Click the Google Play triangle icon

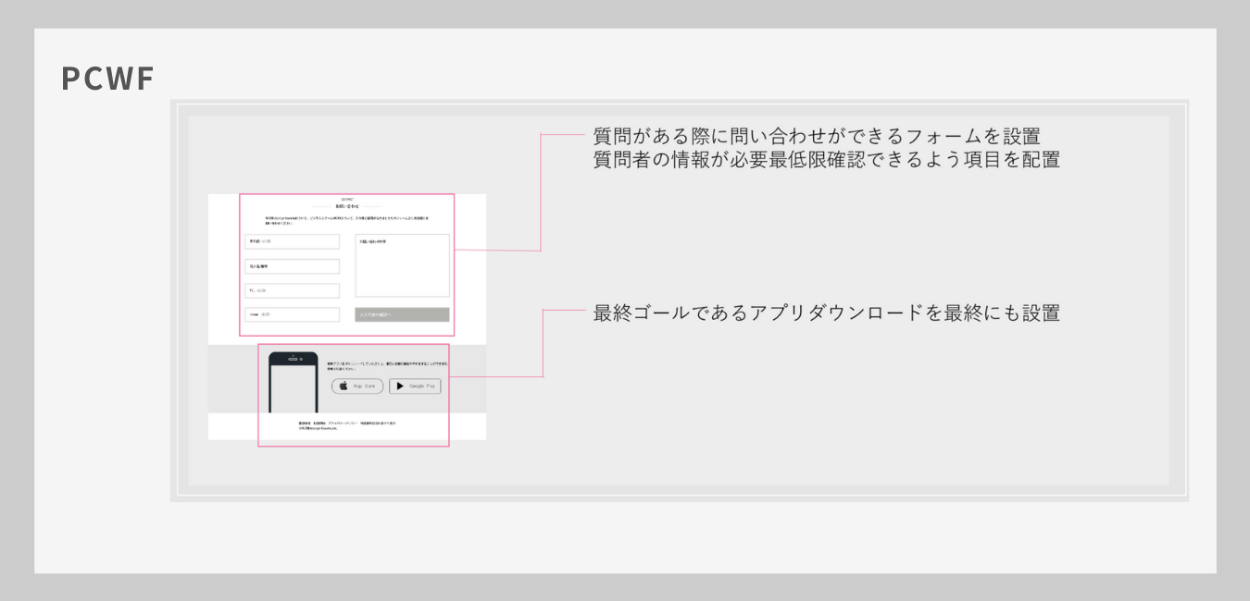[400, 386]
